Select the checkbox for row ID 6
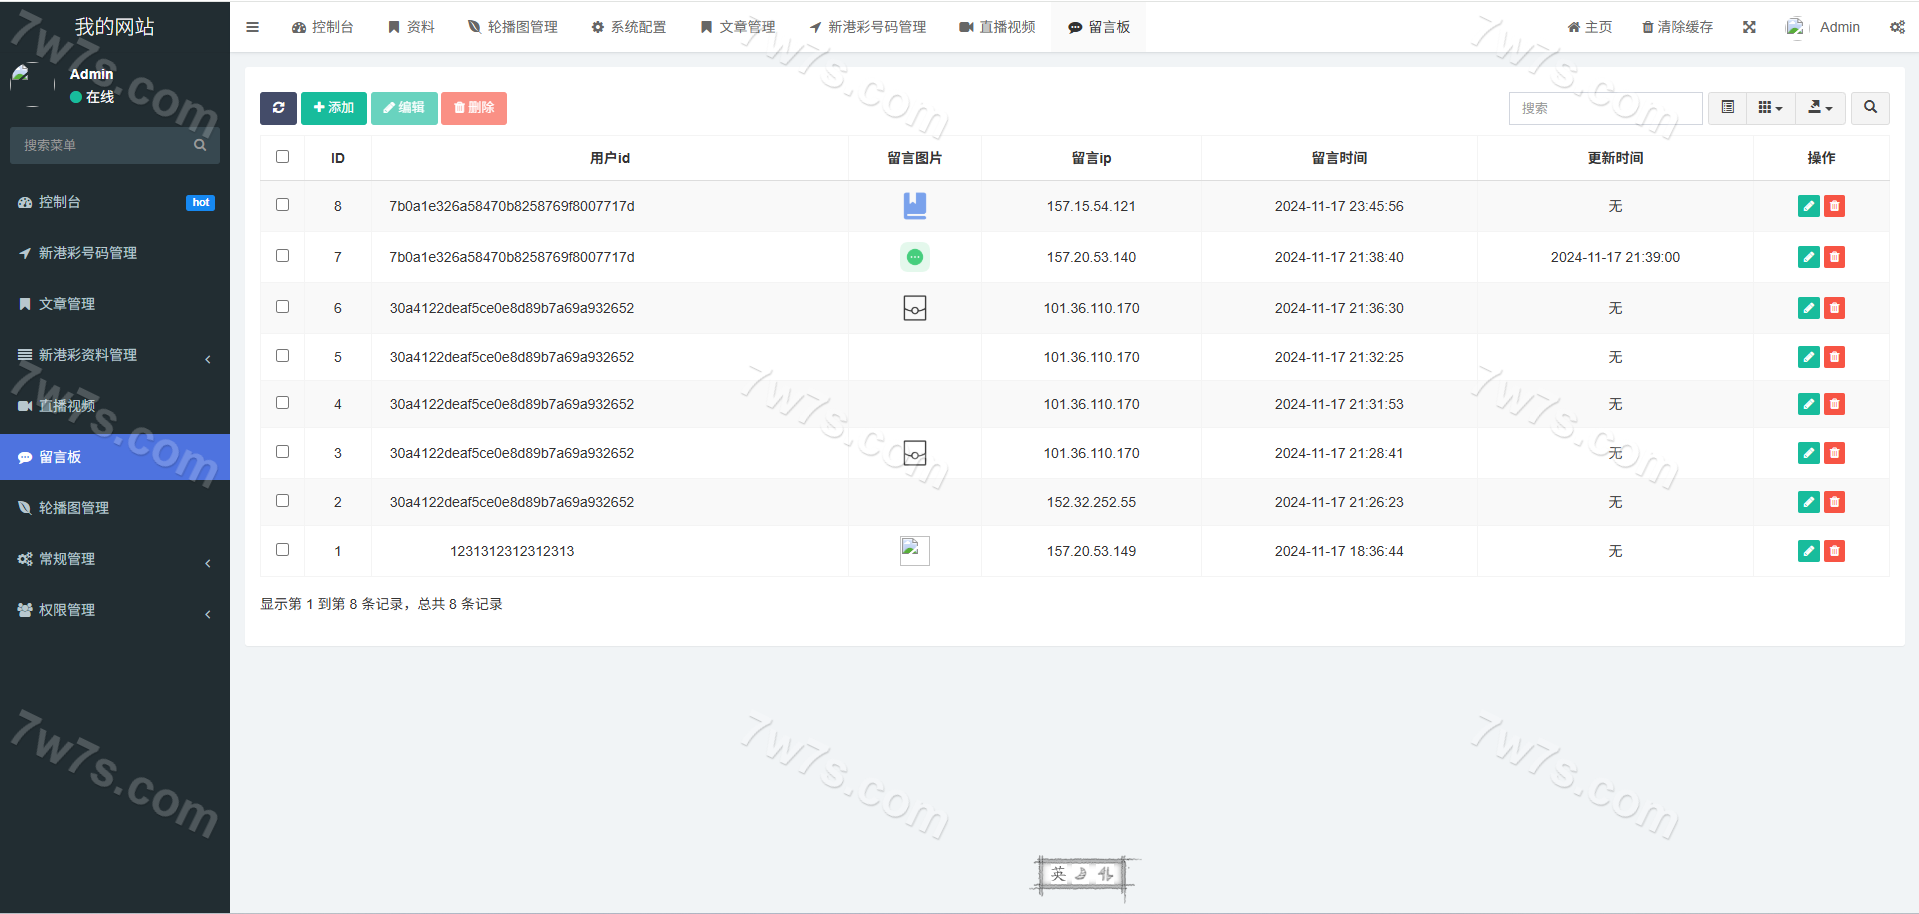Viewport: 1919px width, 914px height. (283, 307)
